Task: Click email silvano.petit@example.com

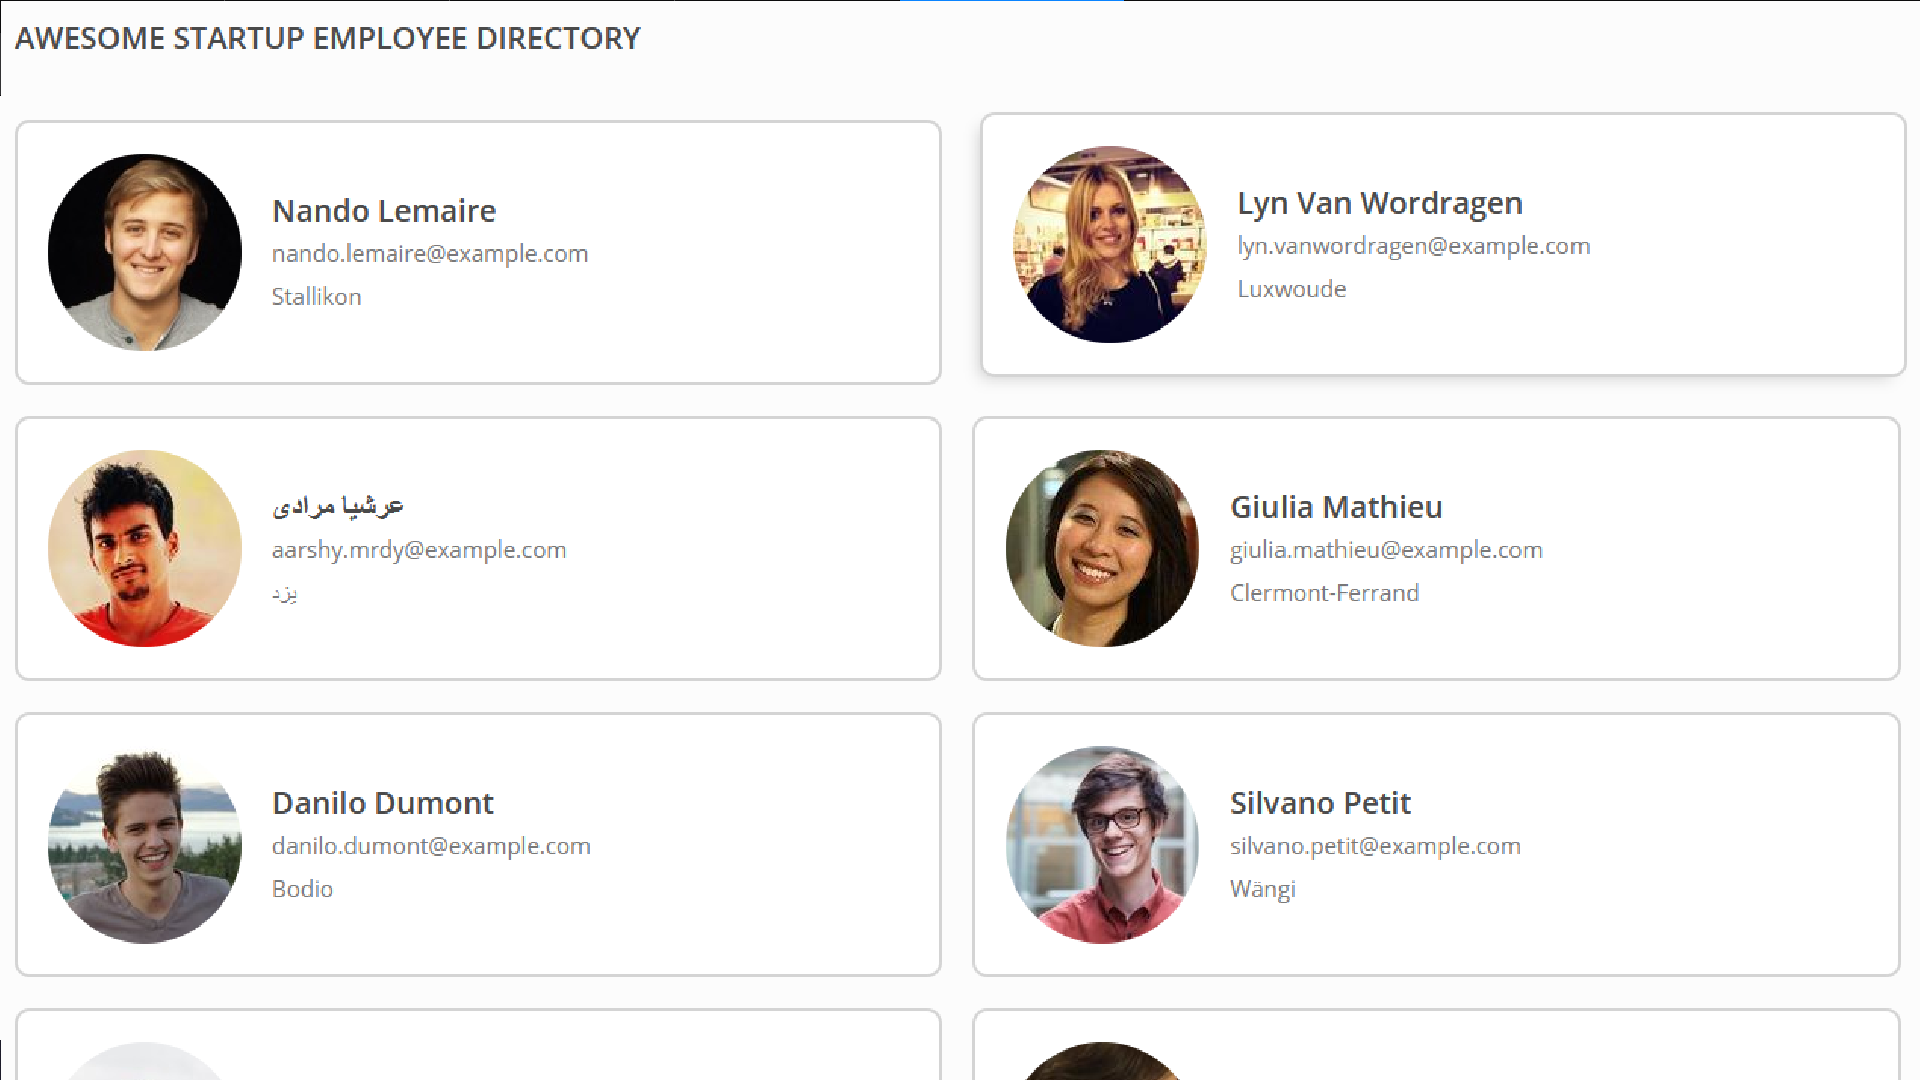Action: (x=1375, y=846)
